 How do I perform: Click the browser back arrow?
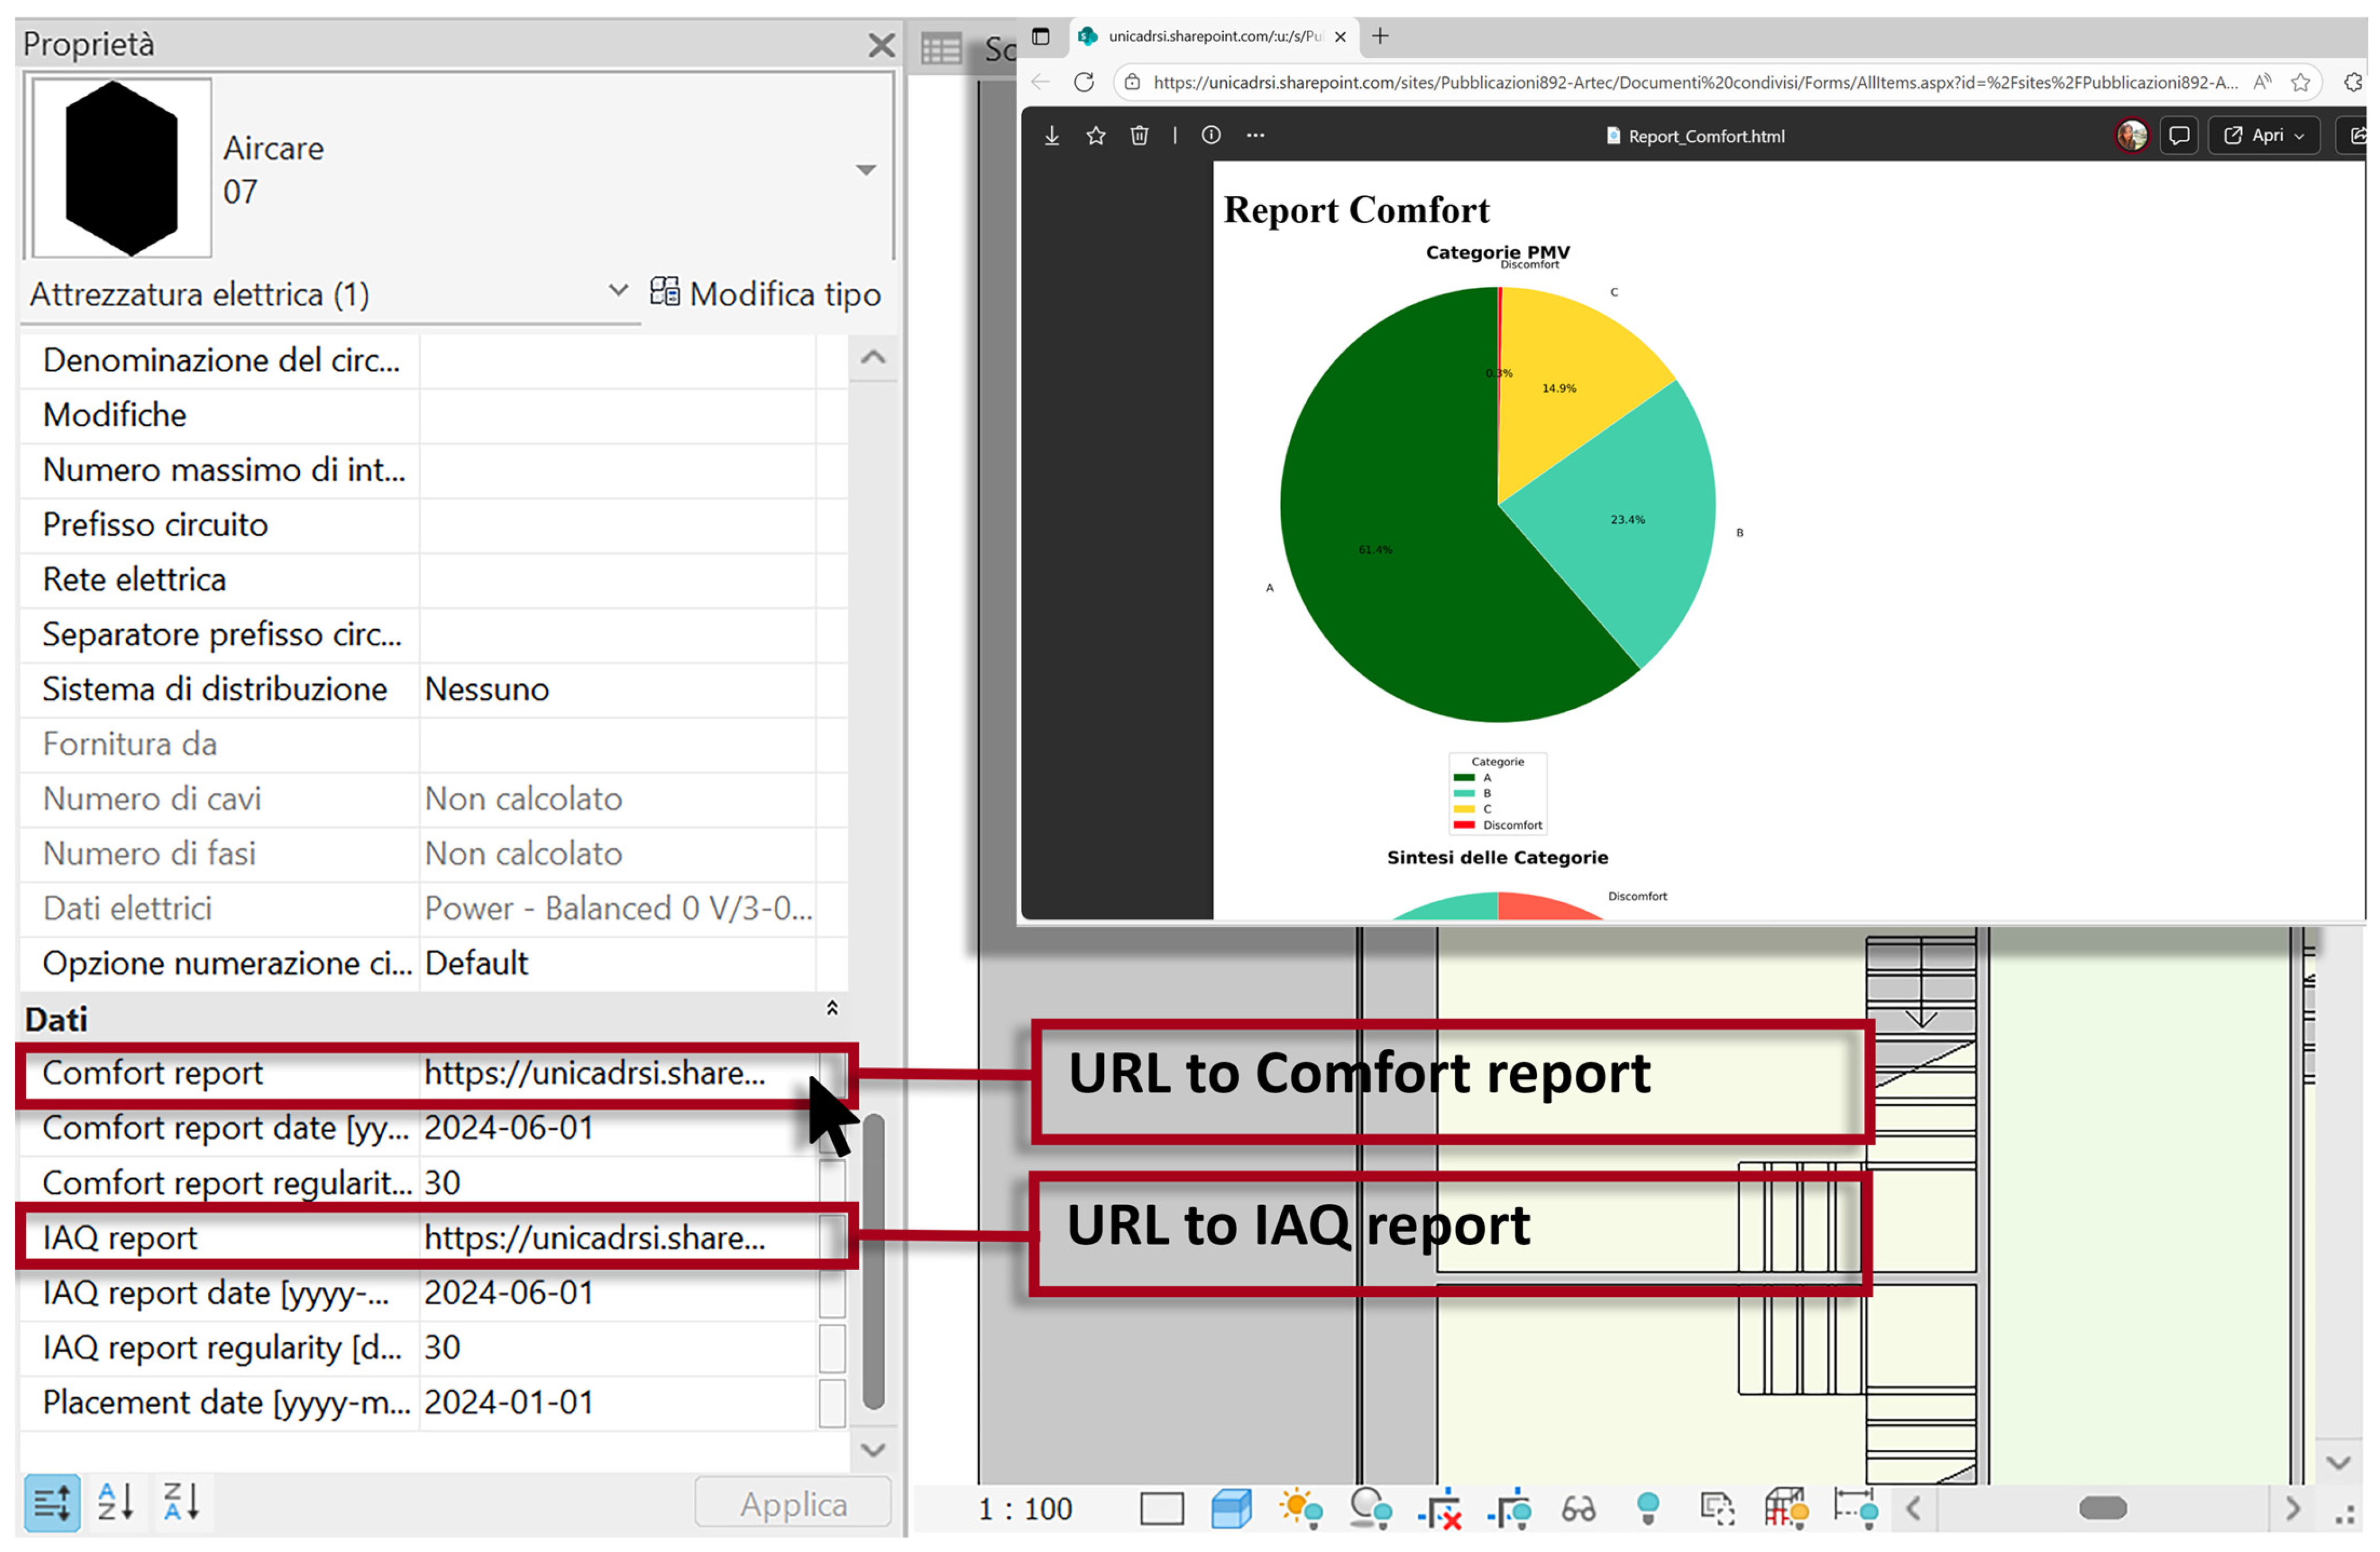coord(1040,82)
